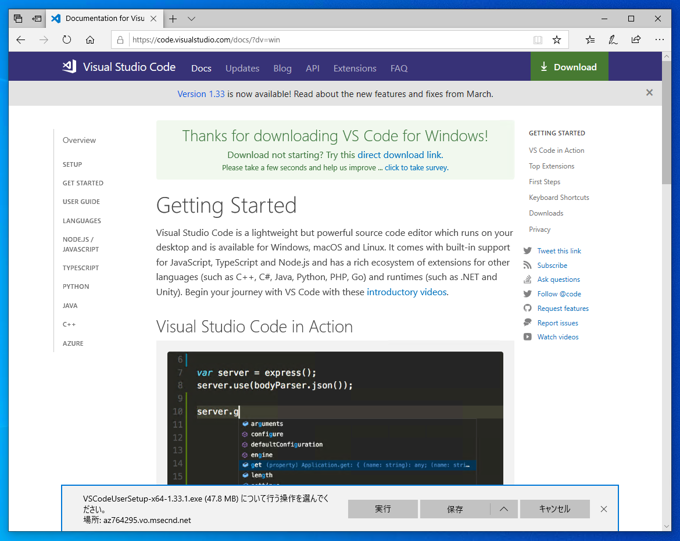Open the introductory videos link
Image resolution: width=680 pixels, height=541 pixels.
[x=406, y=292]
